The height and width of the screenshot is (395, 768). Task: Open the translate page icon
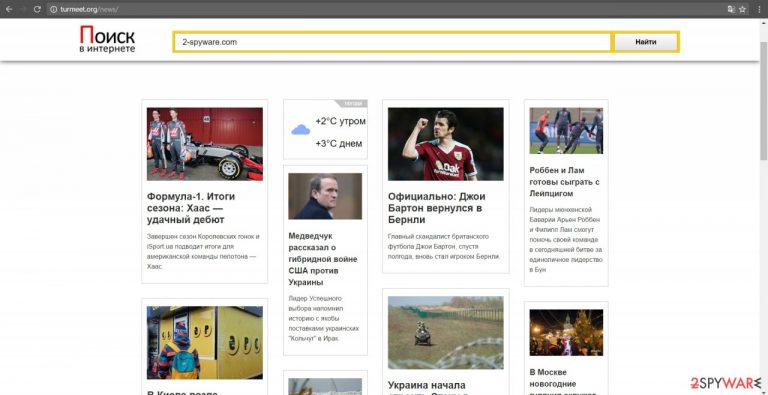731,9
